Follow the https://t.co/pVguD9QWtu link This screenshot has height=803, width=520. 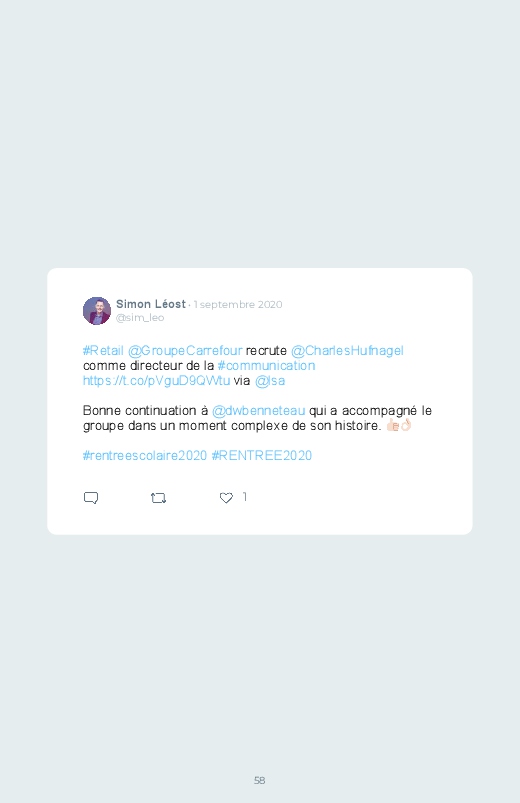point(156,381)
